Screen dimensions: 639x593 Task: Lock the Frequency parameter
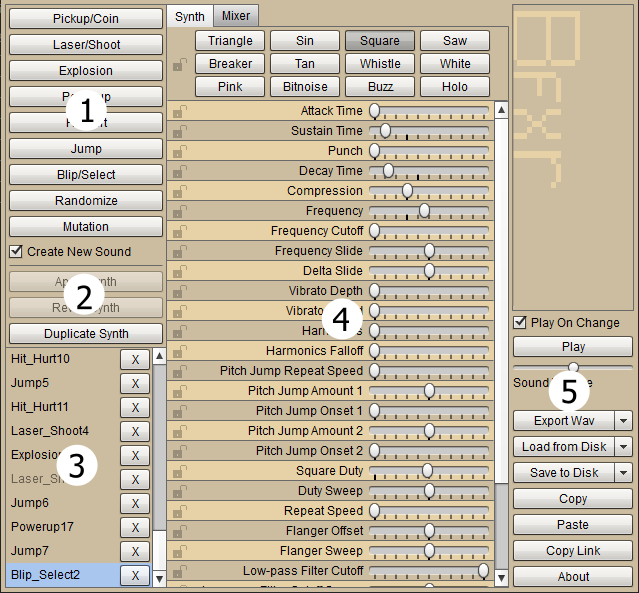click(x=178, y=212)
